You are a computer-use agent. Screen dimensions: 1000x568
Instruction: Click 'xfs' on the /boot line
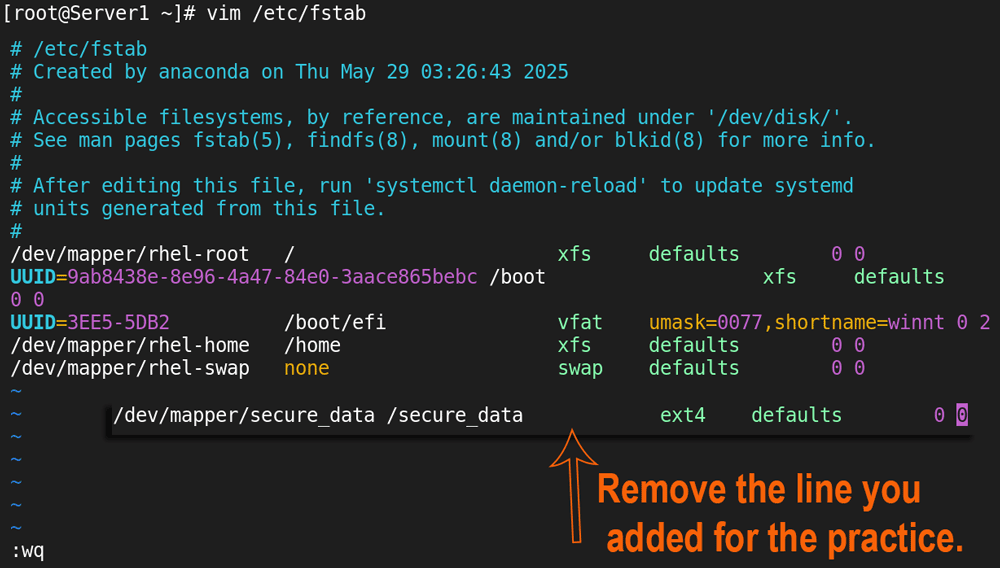[x=779, y=277]
